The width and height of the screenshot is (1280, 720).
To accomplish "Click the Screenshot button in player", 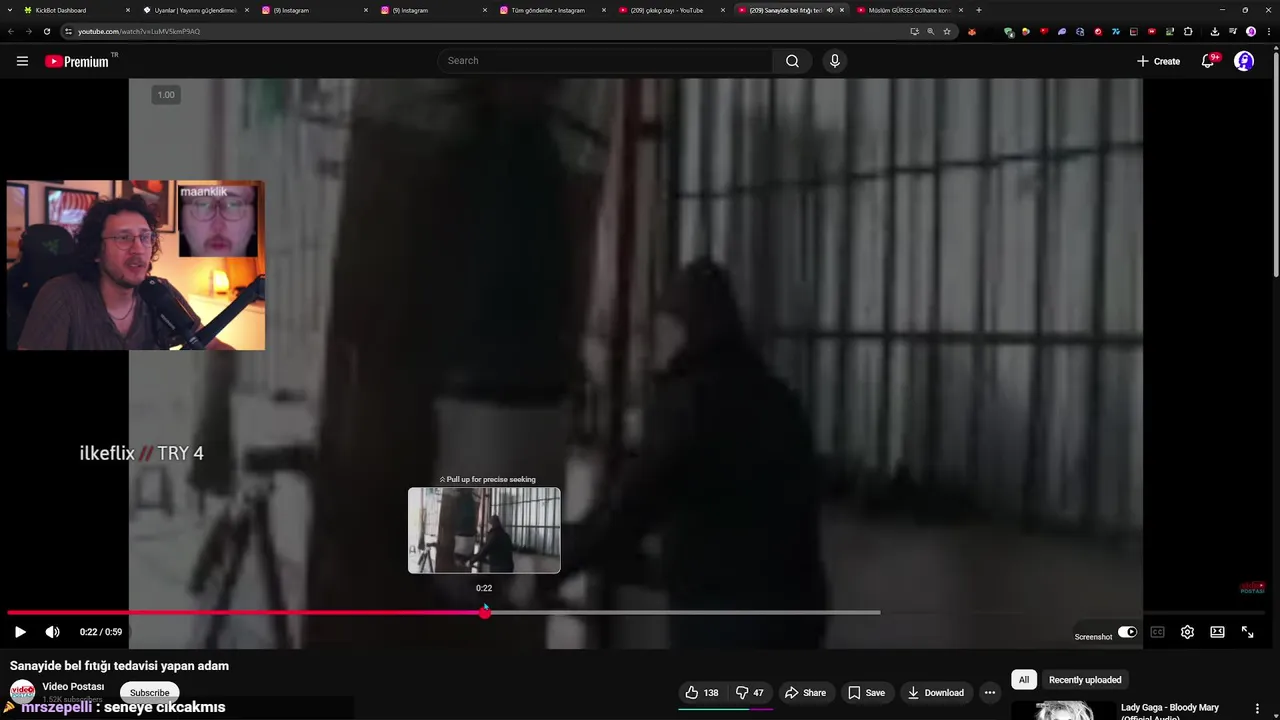I will click(x=1093, y=637).
